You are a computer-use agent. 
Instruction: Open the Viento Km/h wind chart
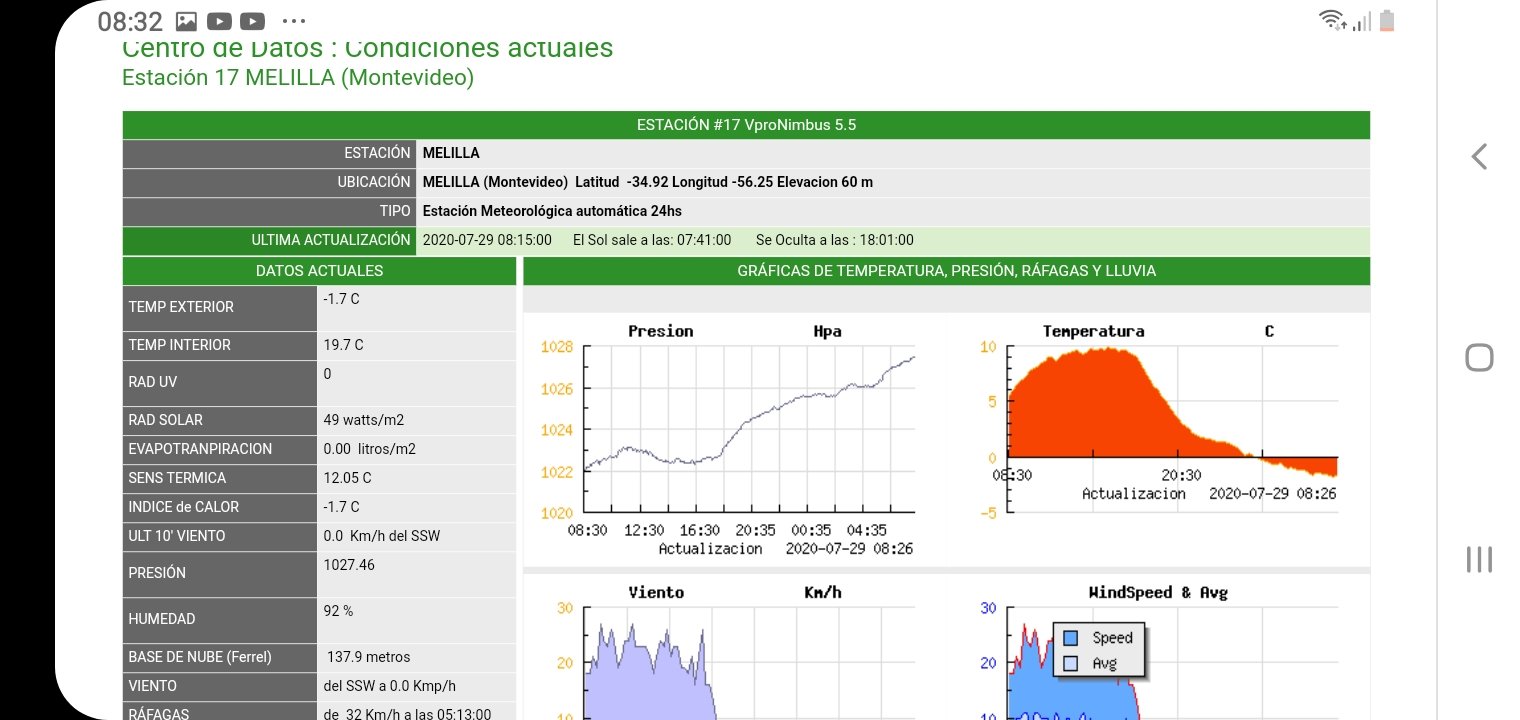pyautogui.click(x=727, y=650)
